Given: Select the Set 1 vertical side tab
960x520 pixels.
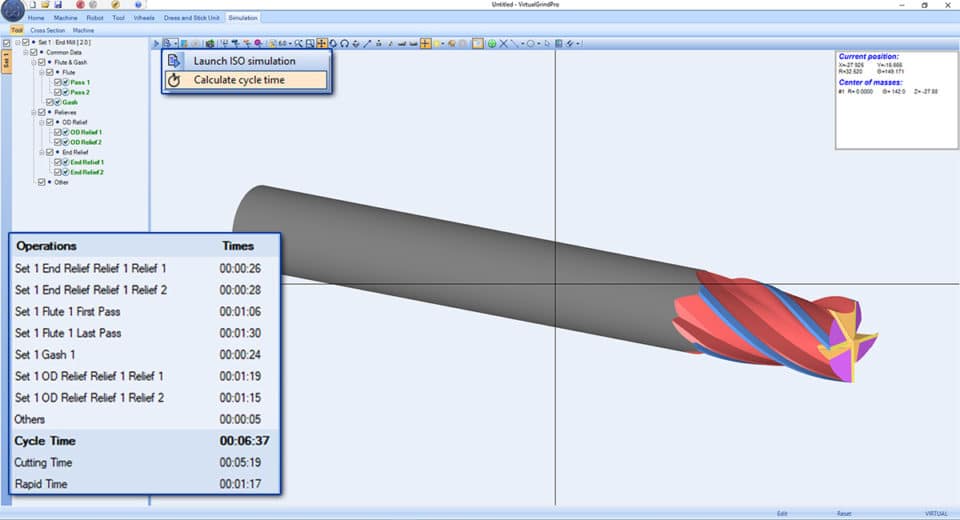Looking at the screenshot, I should pos(5,61).
